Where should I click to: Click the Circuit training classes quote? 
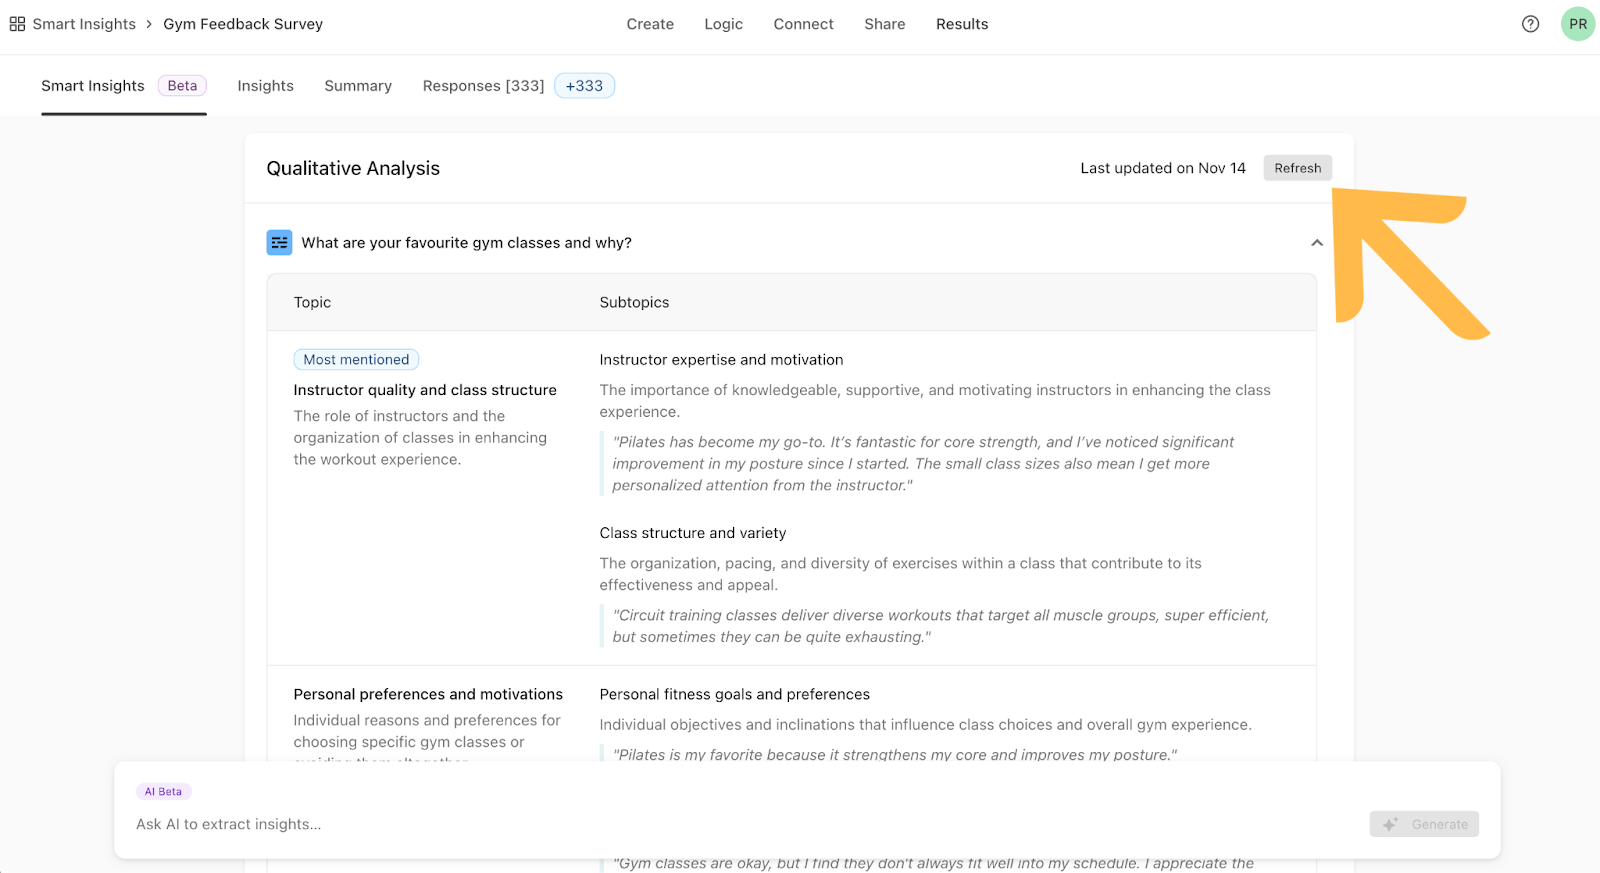(940, 626)
